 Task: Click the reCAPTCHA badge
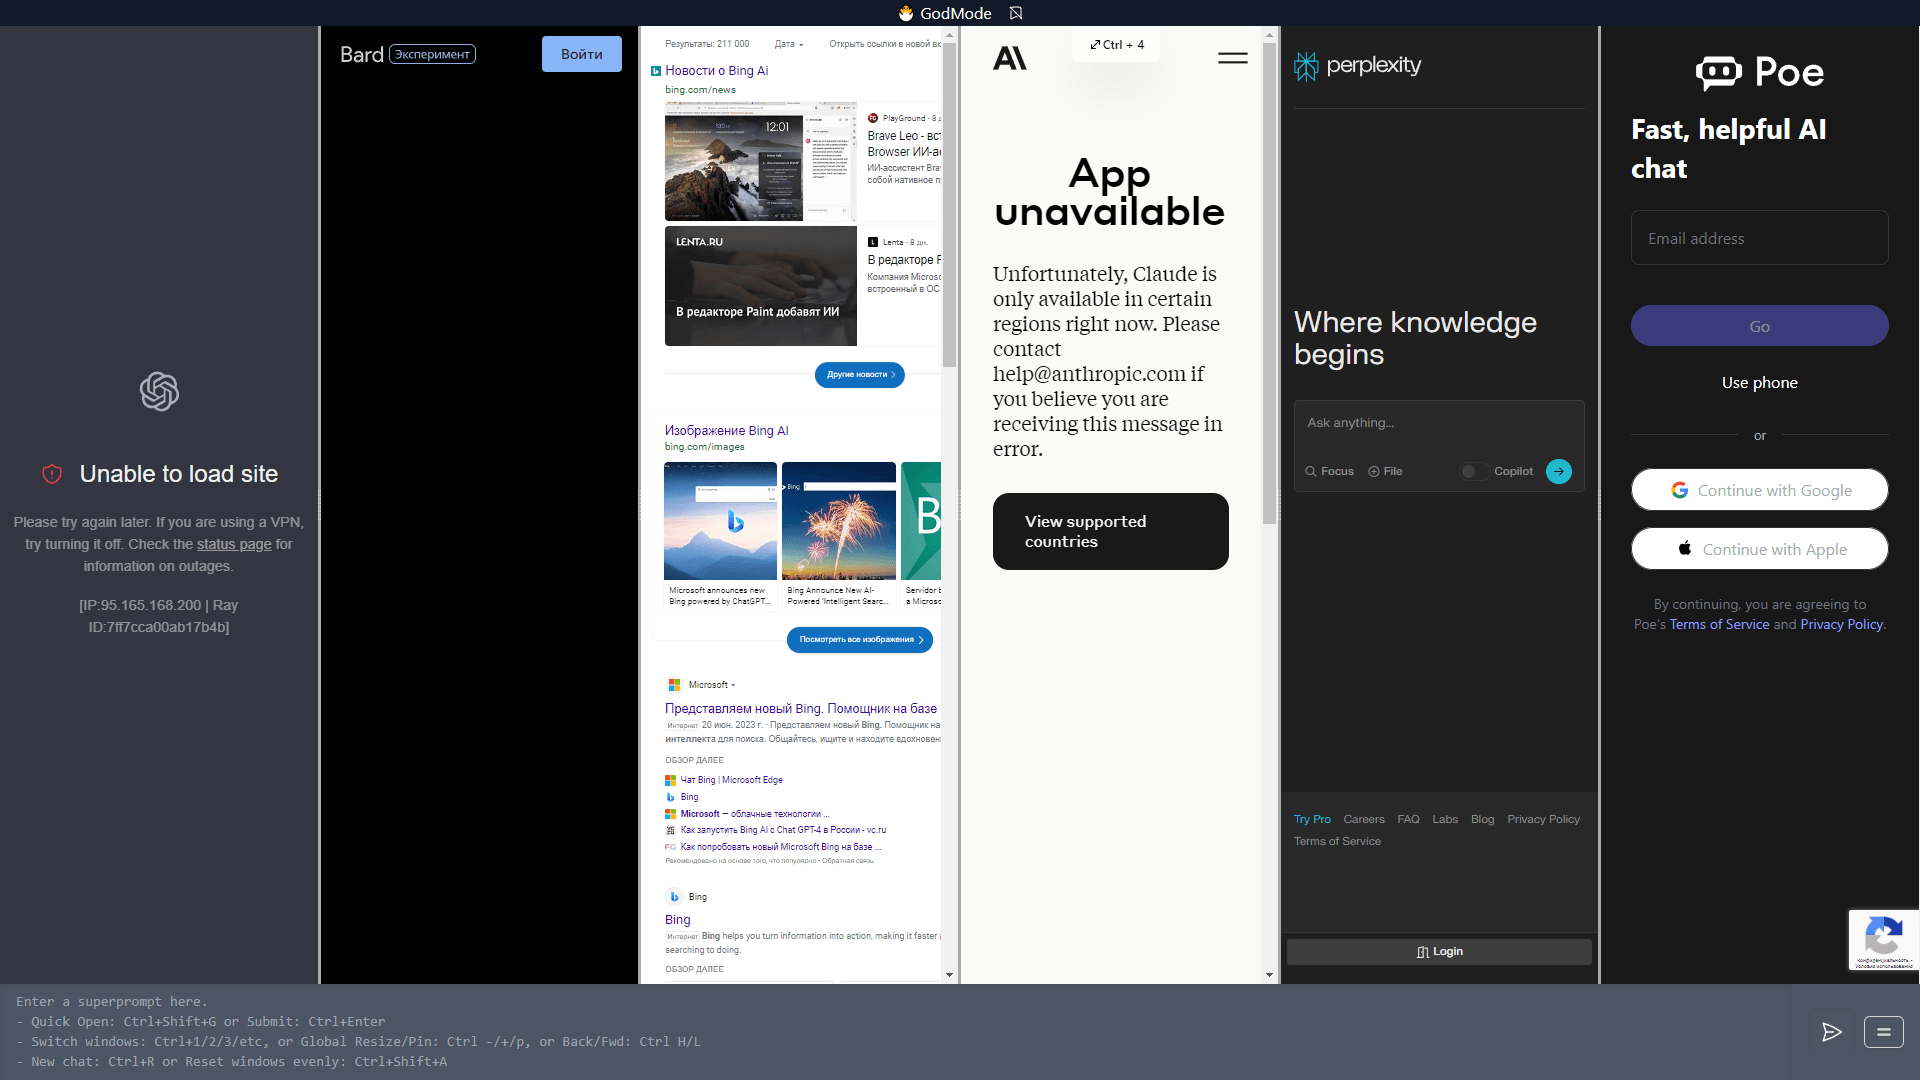pyautogui.click(x=1883, y=940)
